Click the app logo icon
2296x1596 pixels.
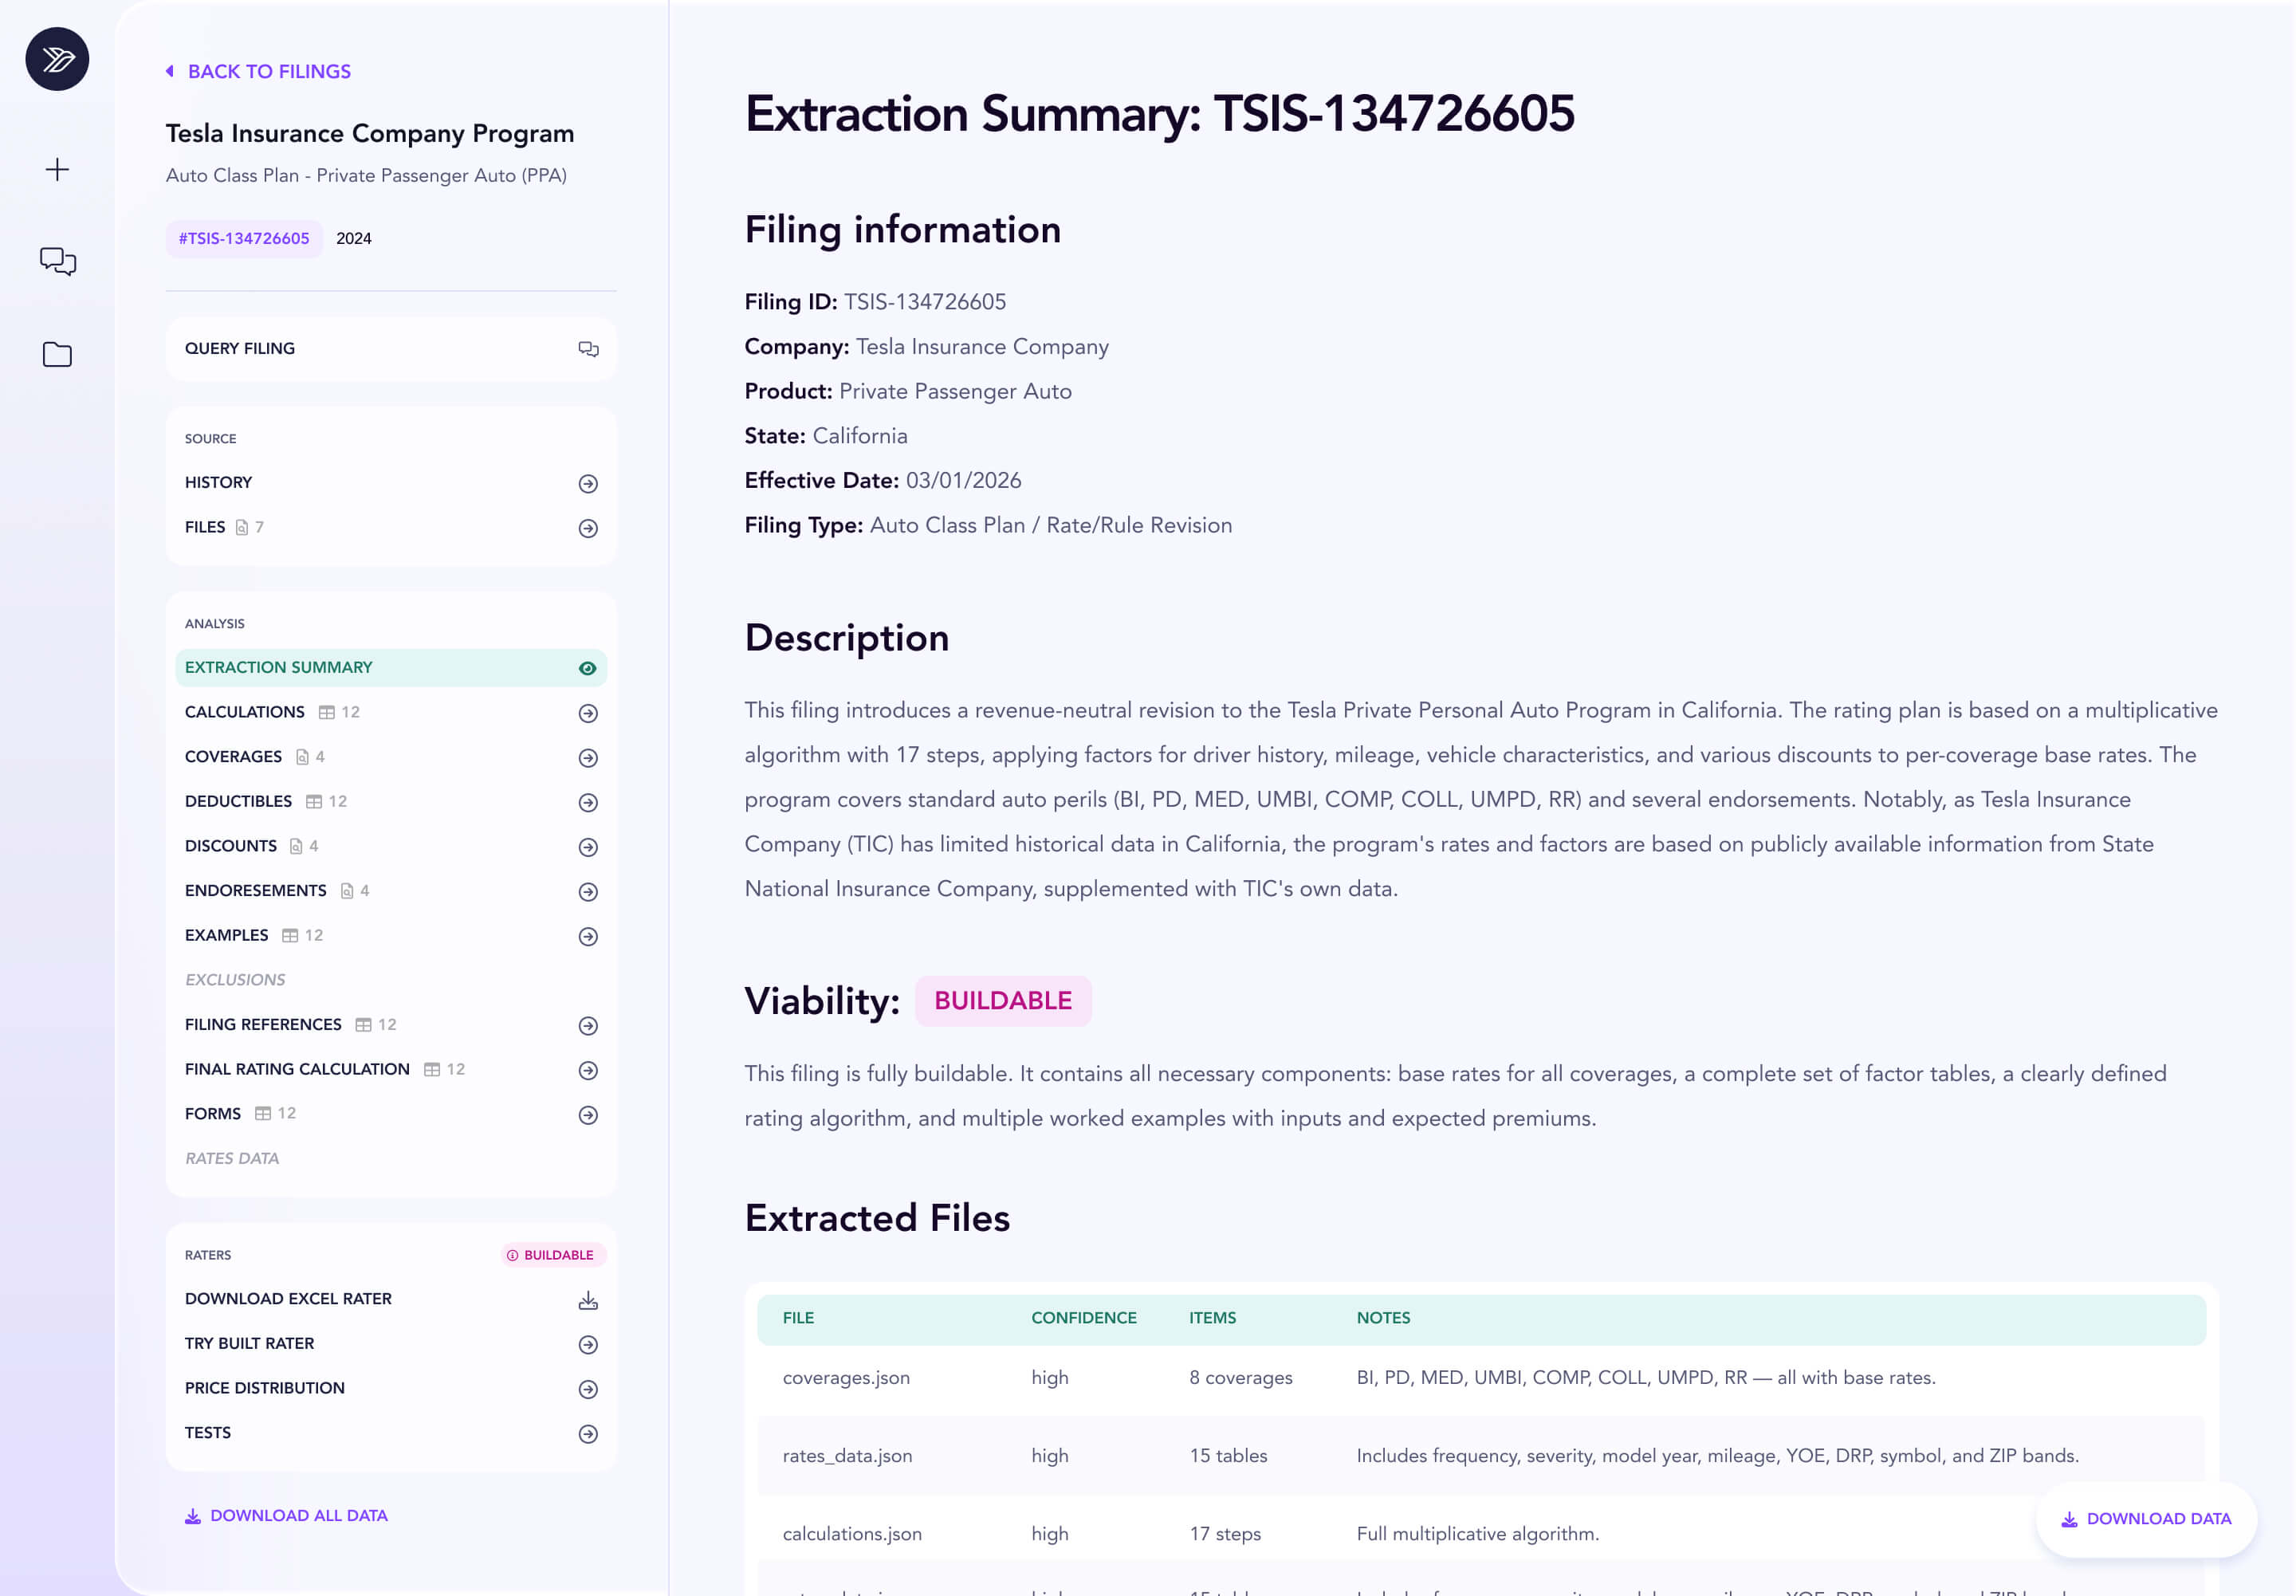[x=57, y=59]
